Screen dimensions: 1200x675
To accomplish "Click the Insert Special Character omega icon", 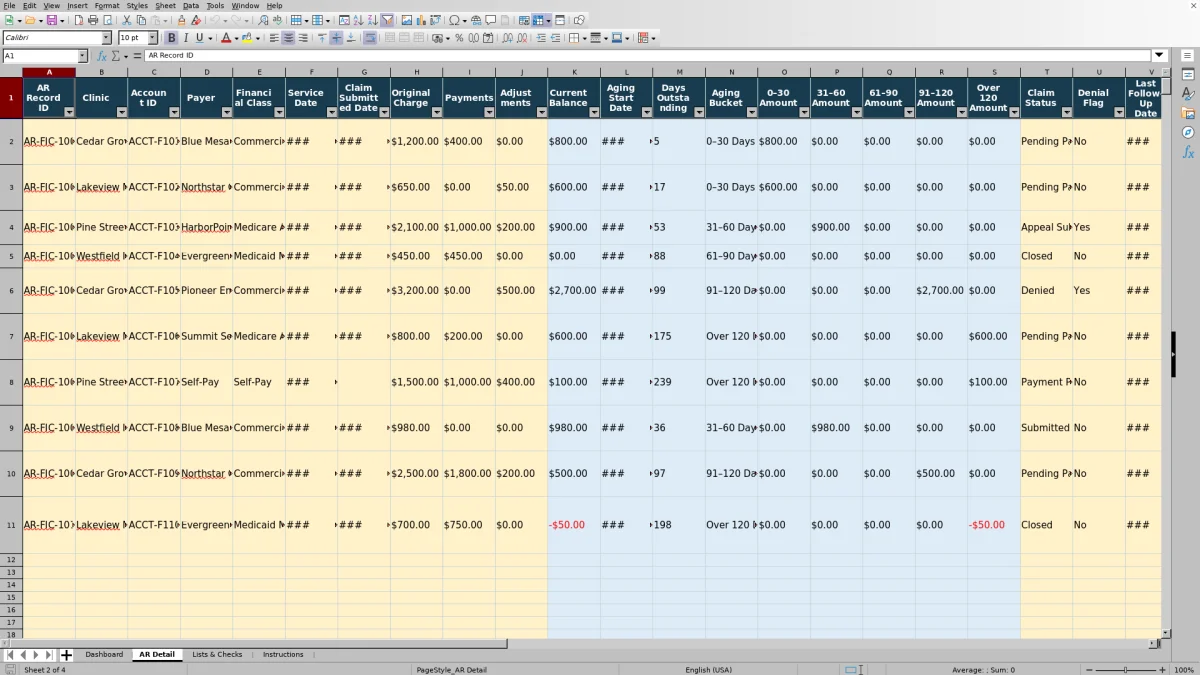I will click(x=455, y=20).
